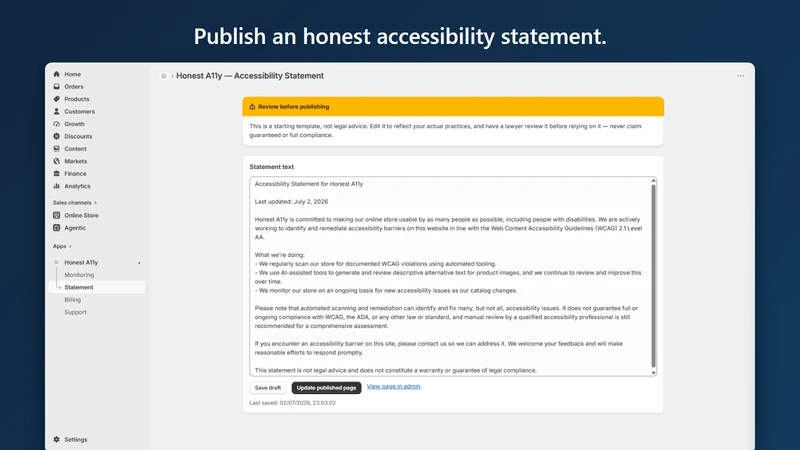Click the scrollbar down arrow in text area
Screen dimensions: 800x450
click(653, 373)
